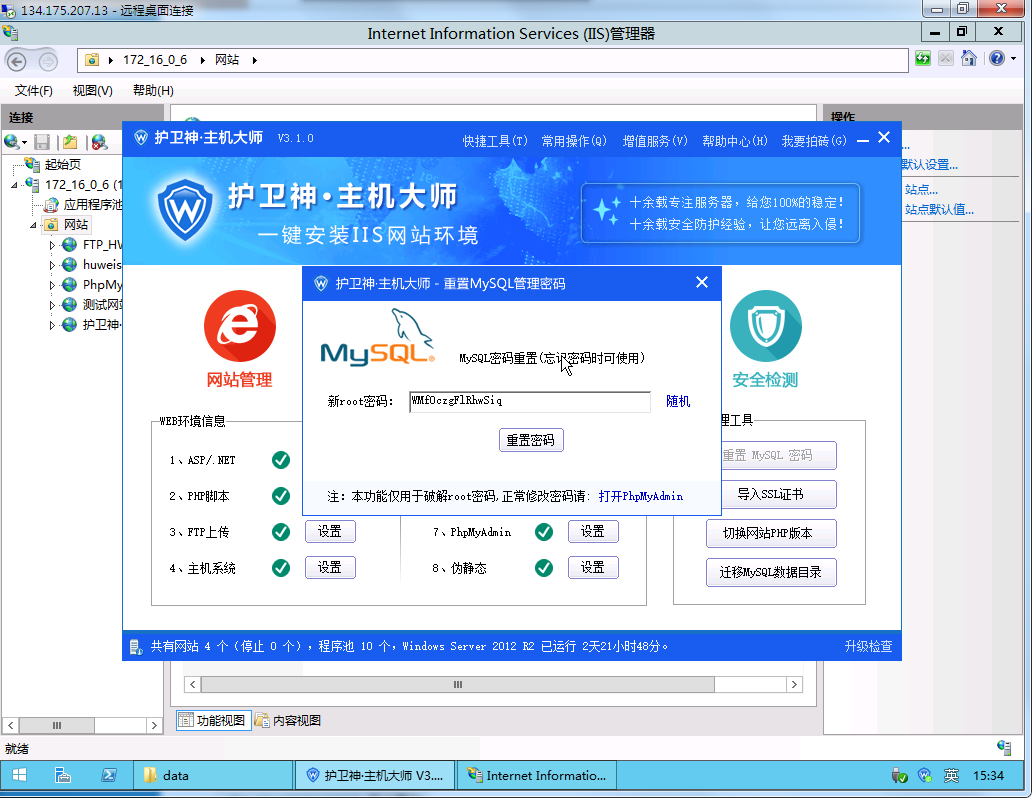Click the 重置密码 button
The image size is (1032, 798).
(x=531, y=440)
